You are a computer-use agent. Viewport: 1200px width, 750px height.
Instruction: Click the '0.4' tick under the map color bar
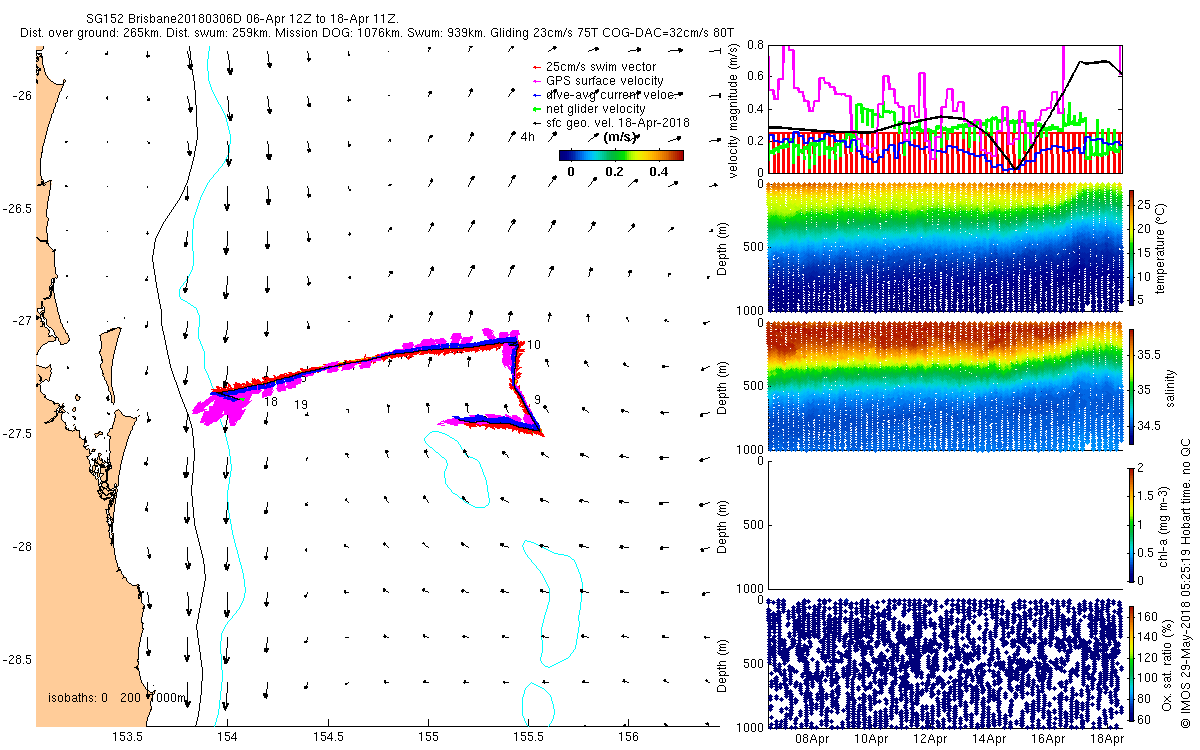click(658, 172)
